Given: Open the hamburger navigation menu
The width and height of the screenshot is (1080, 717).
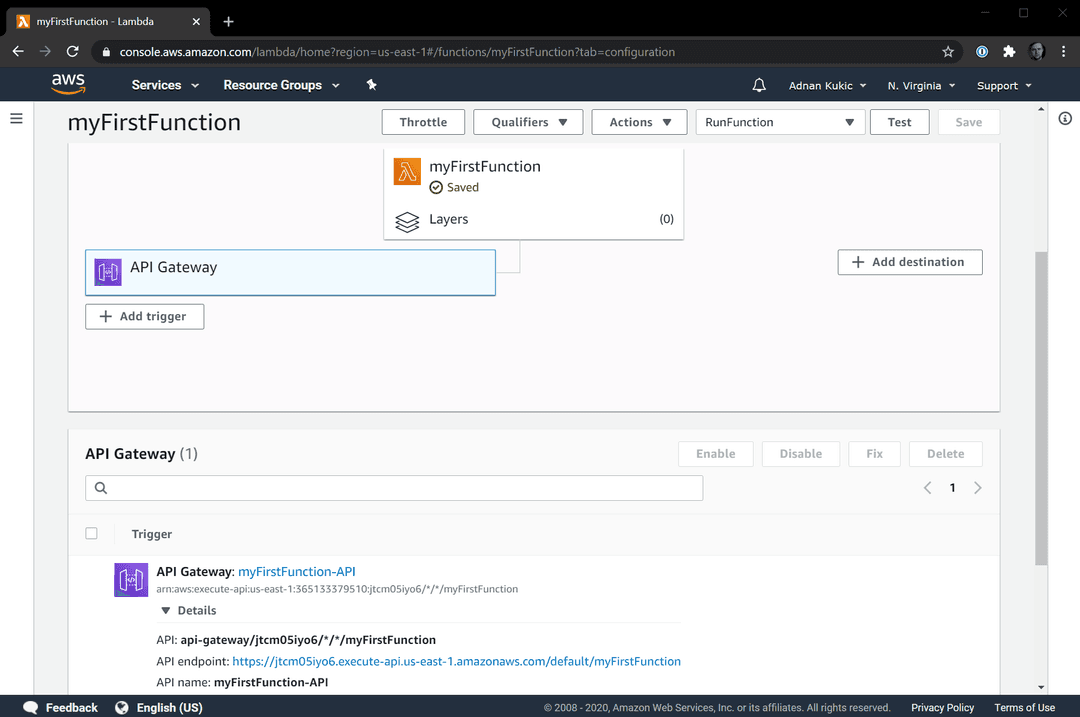Looking at the screenshot, I should point(16,118).
